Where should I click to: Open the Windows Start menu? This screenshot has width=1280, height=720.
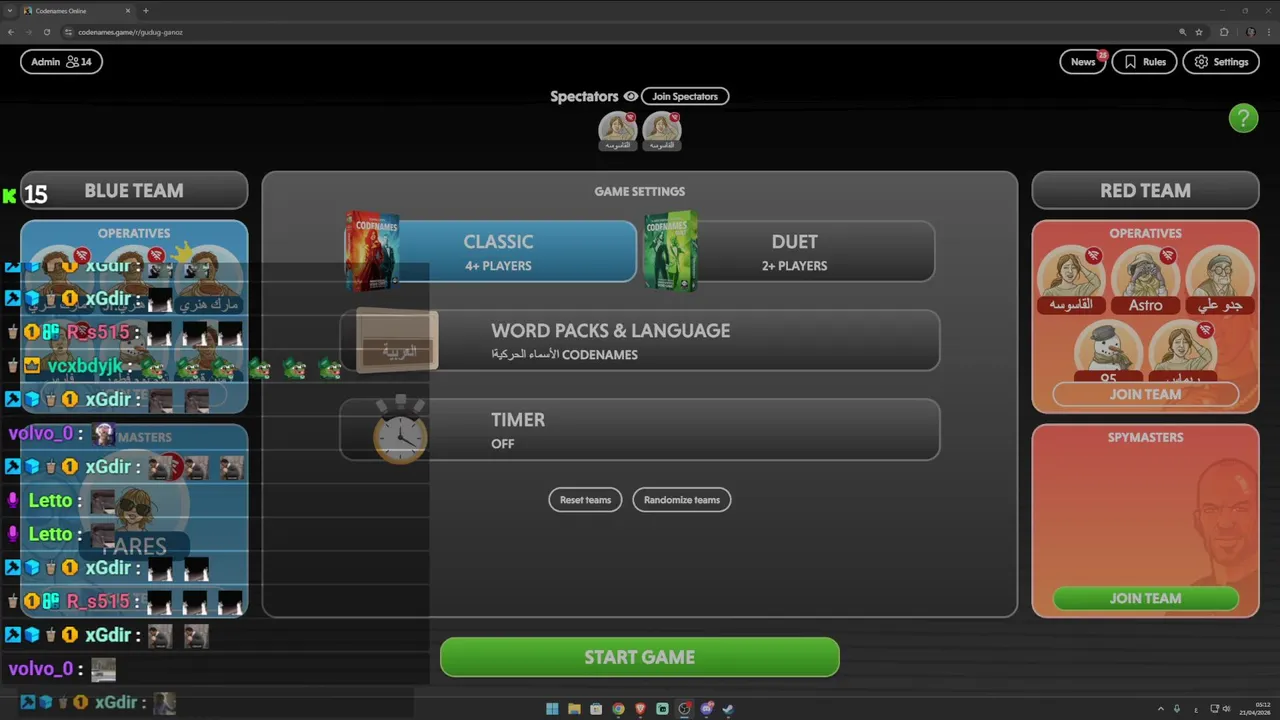click(x=552, y=709)
